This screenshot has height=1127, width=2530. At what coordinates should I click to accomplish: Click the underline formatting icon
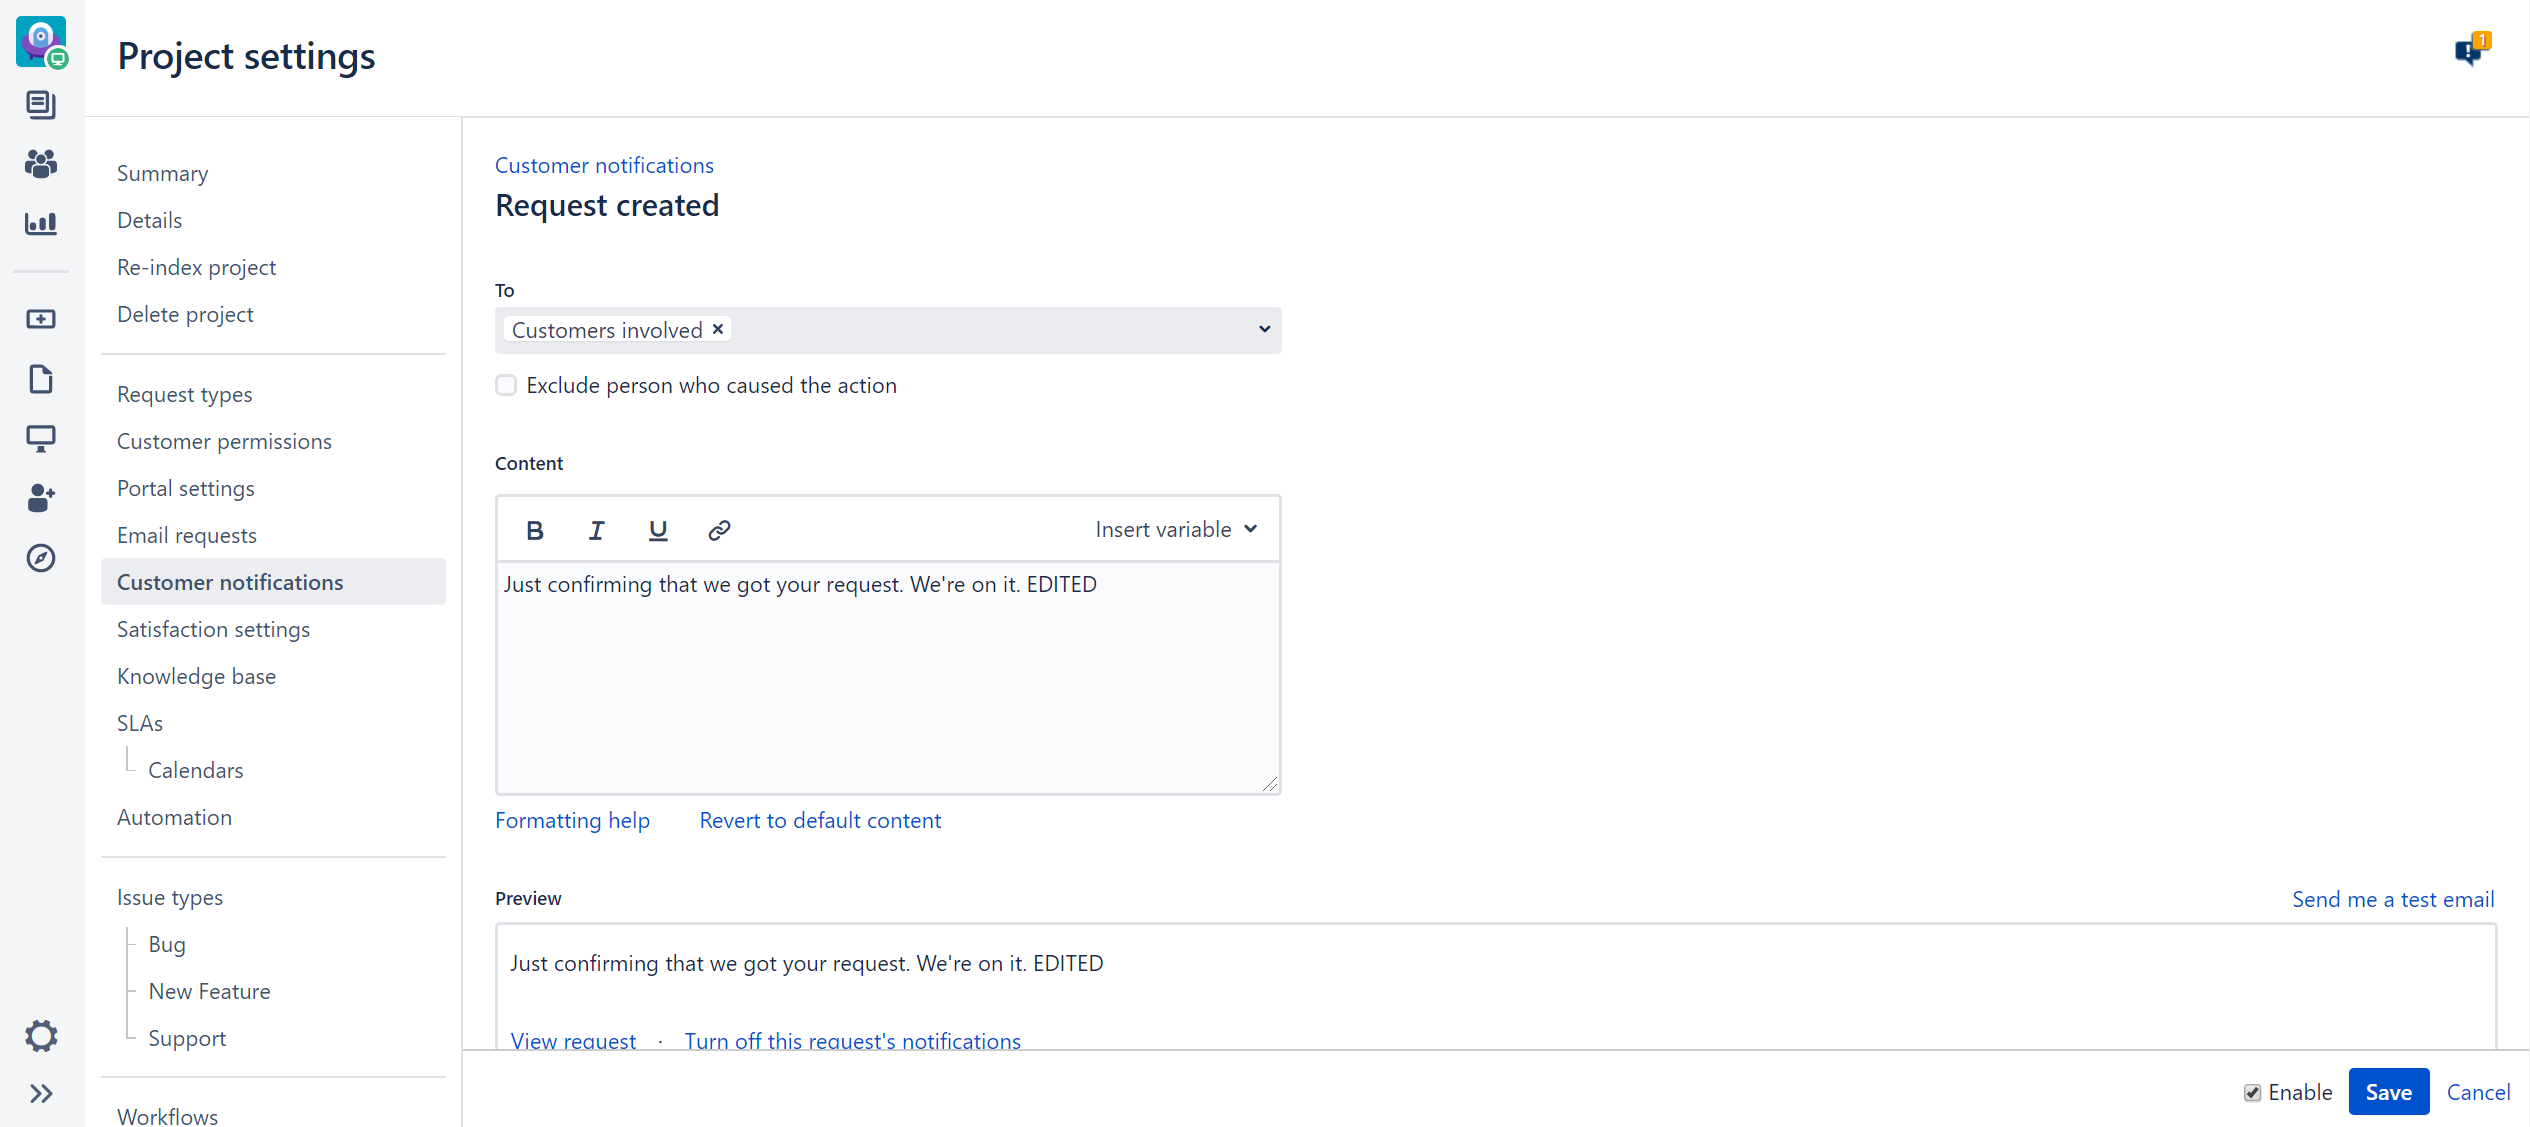click(657, 530)
